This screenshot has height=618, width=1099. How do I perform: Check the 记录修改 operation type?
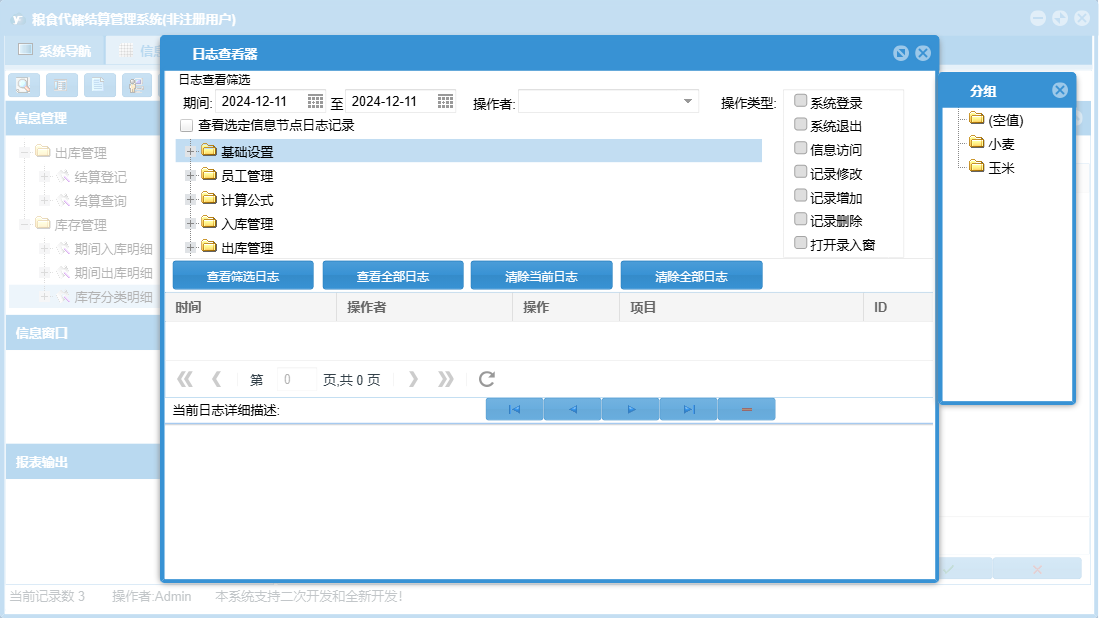pos(800,172)
